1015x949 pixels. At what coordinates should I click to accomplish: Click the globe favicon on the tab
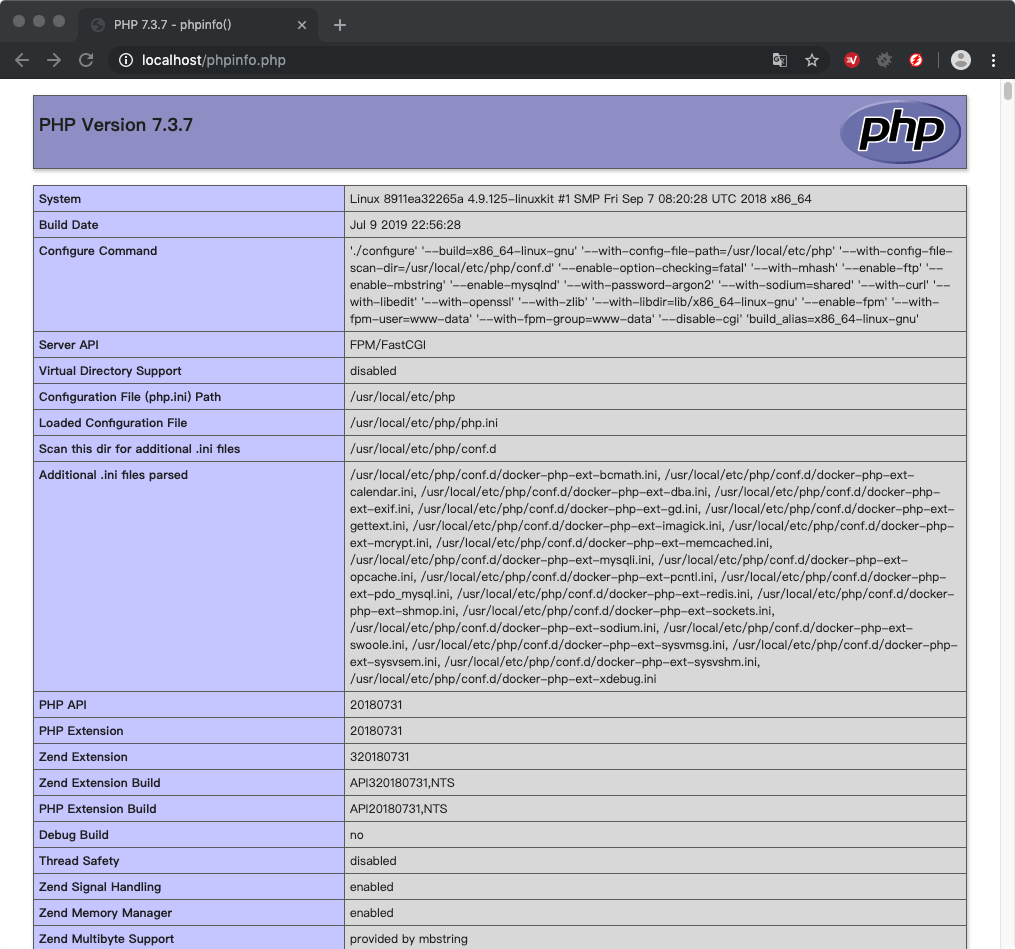[x=95, y=24]
